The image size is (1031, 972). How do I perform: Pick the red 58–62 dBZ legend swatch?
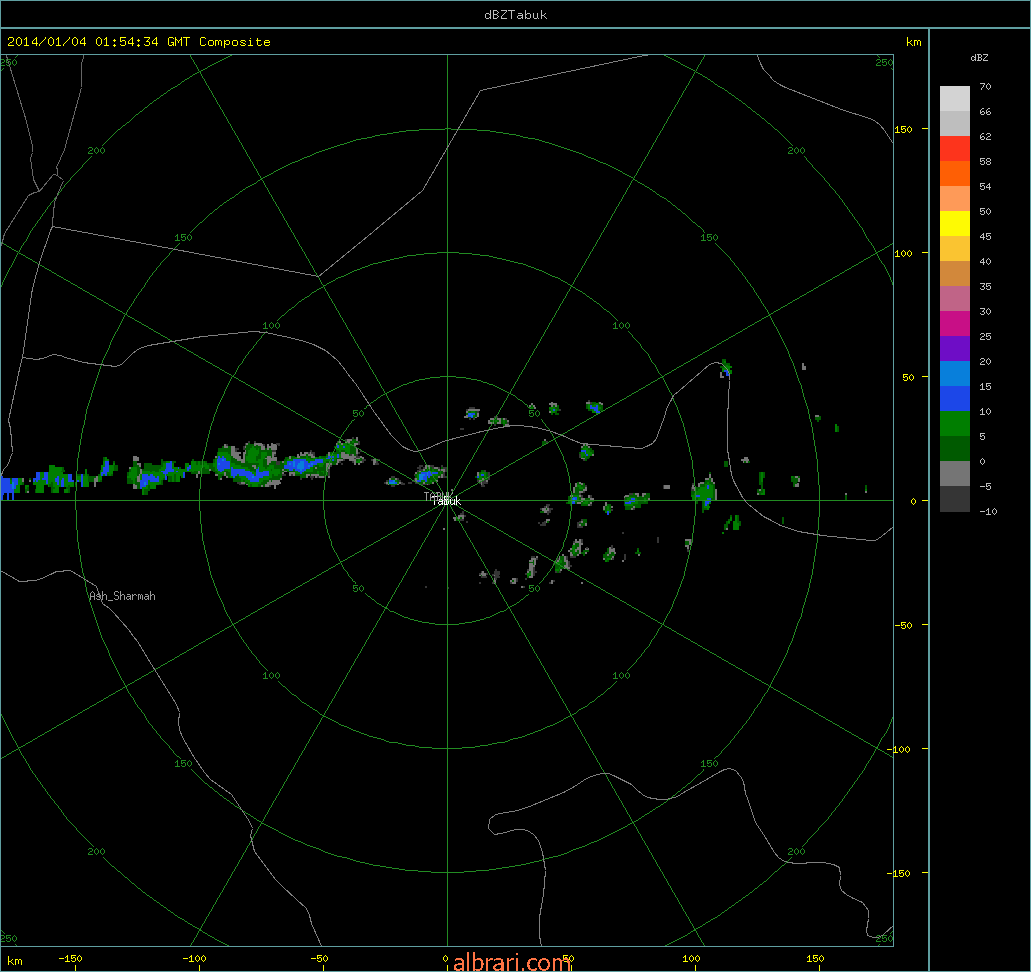click(x=954, y=149)
